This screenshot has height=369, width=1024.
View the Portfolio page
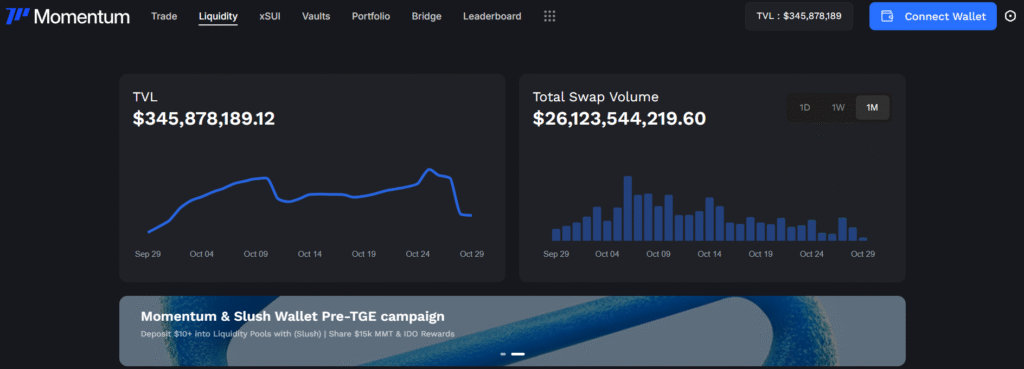click(x=371, y=16)
